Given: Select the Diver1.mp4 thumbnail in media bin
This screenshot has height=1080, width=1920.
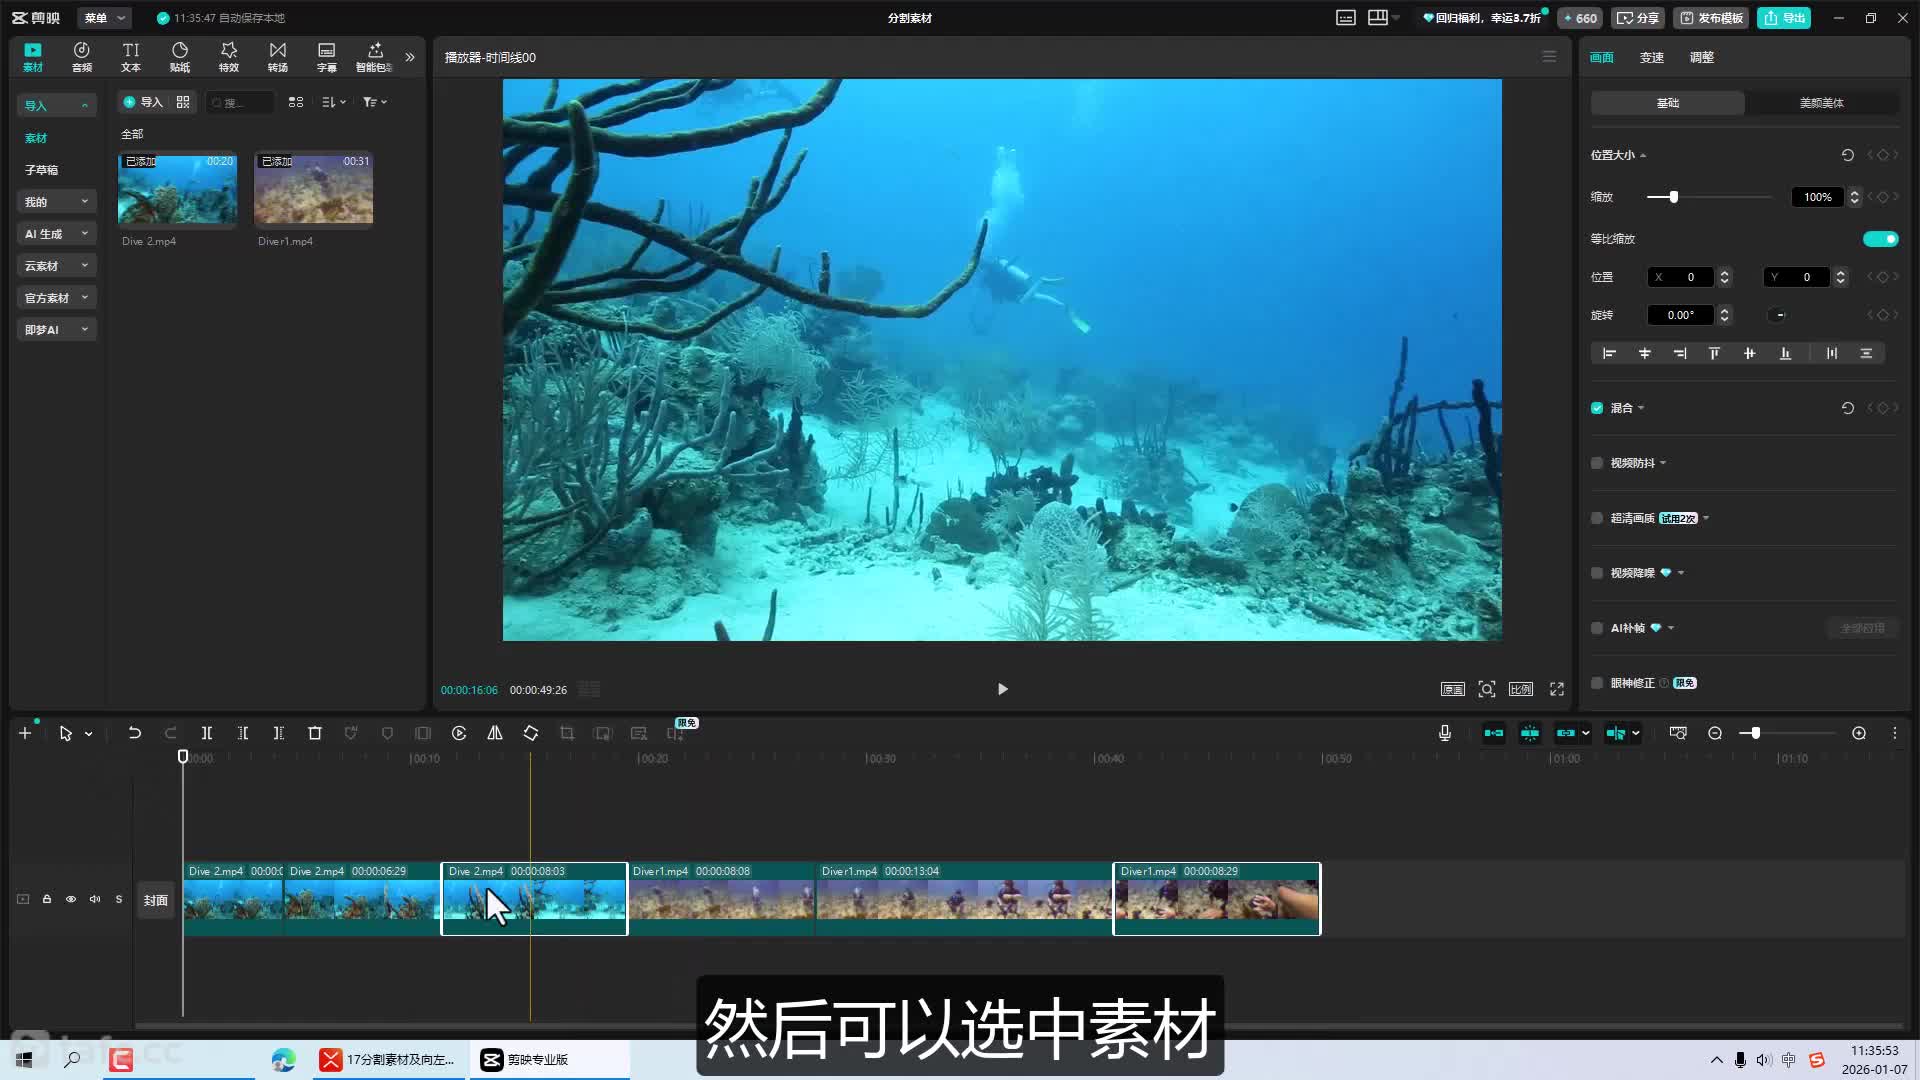Looking at the screenshot, I should (x=314, y=190).
